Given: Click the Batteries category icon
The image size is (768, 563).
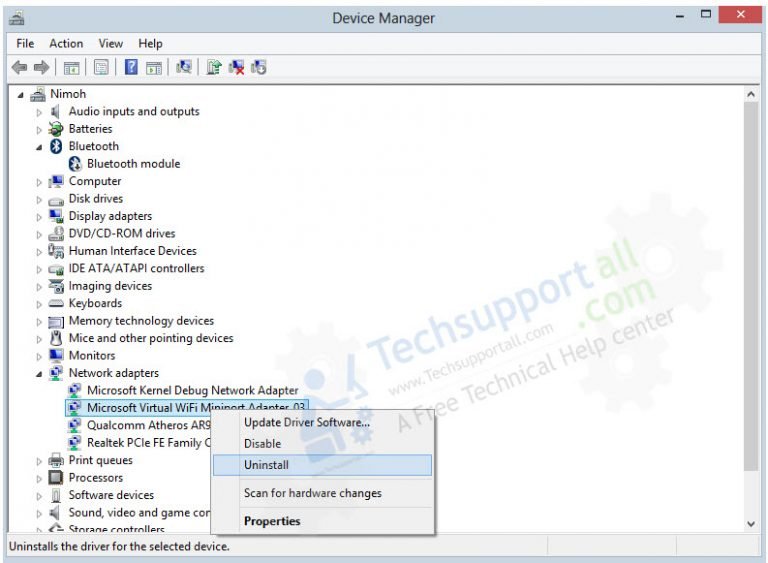Looking at the screenshot, I should click(x=56, y=129).
